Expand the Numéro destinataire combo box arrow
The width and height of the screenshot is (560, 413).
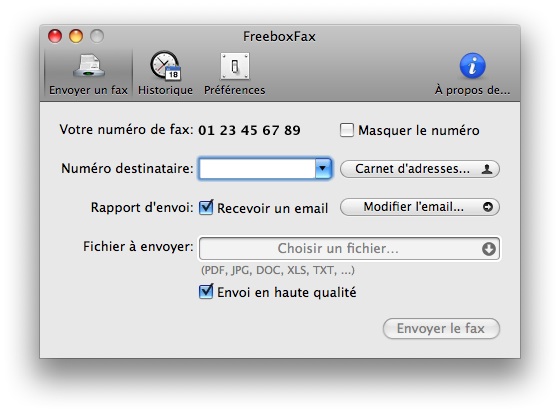tap(323, 169)
